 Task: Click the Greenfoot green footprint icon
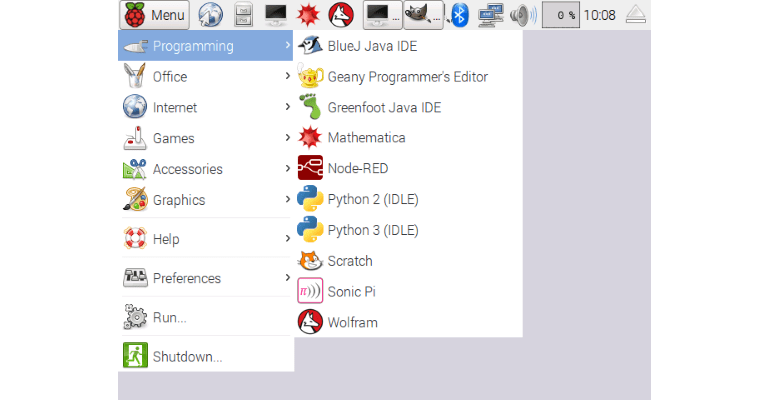(x=310, y=107)
